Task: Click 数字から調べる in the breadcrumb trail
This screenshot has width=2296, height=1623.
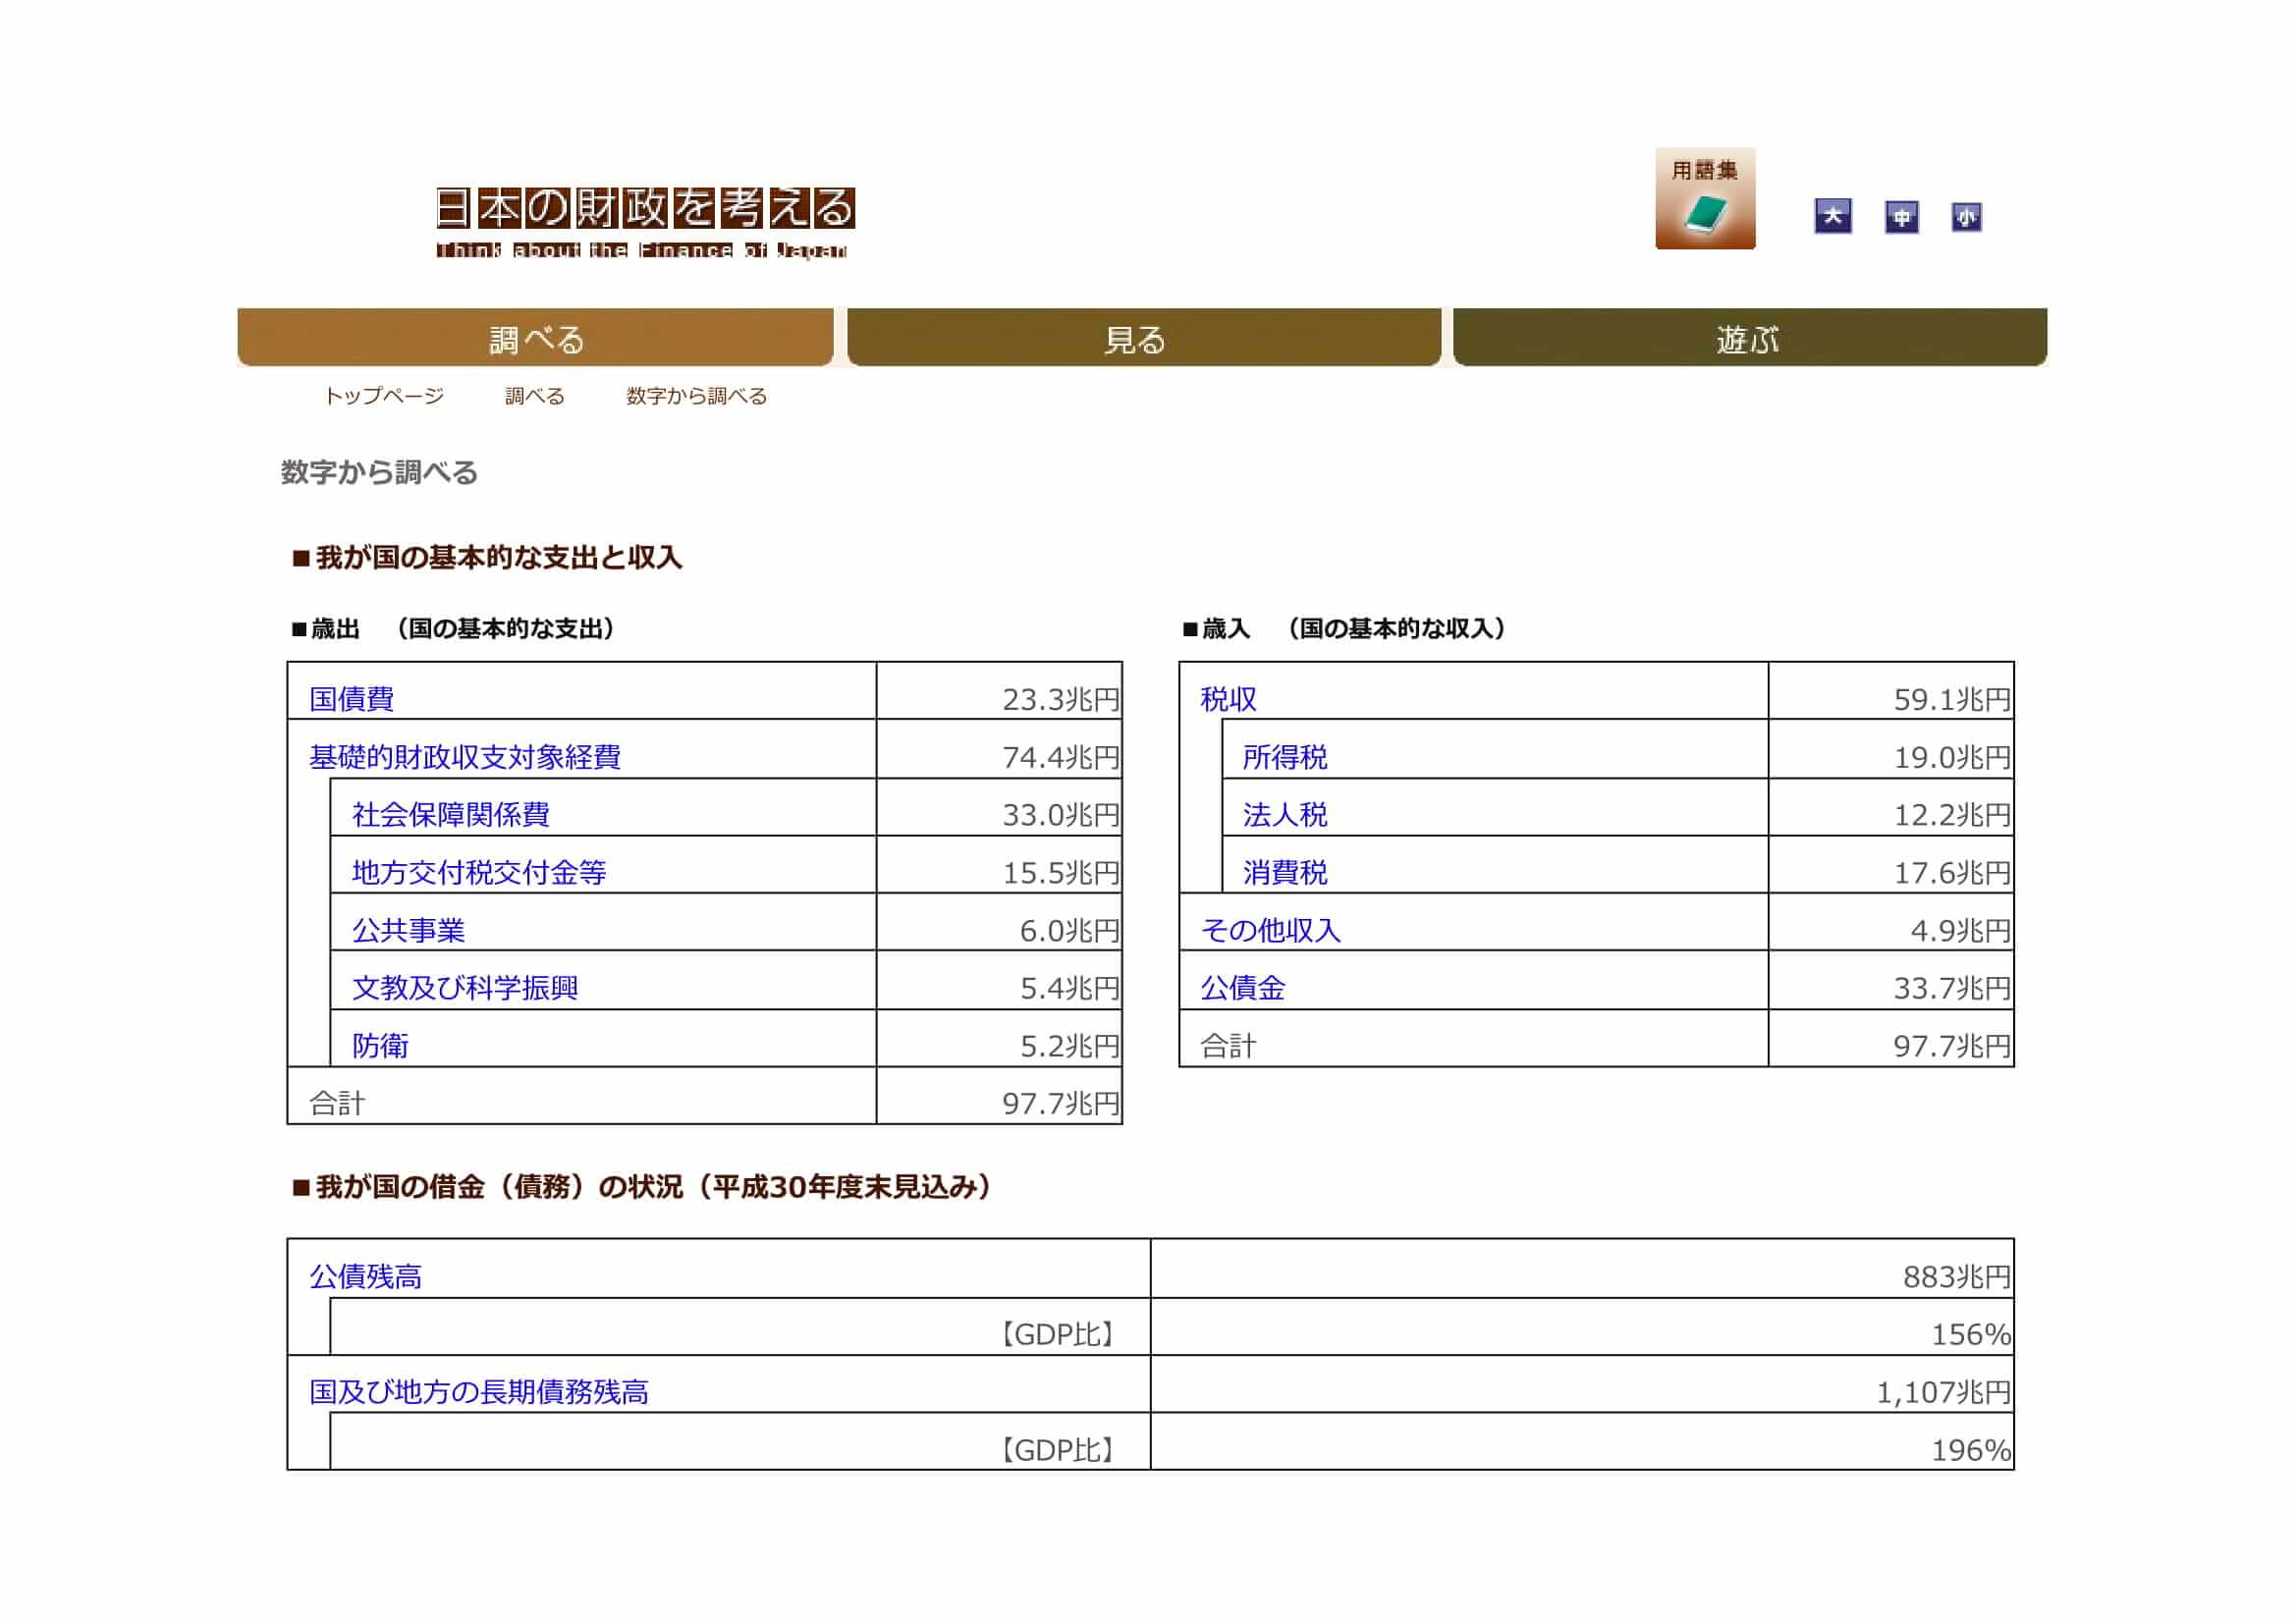Action: 696,396
